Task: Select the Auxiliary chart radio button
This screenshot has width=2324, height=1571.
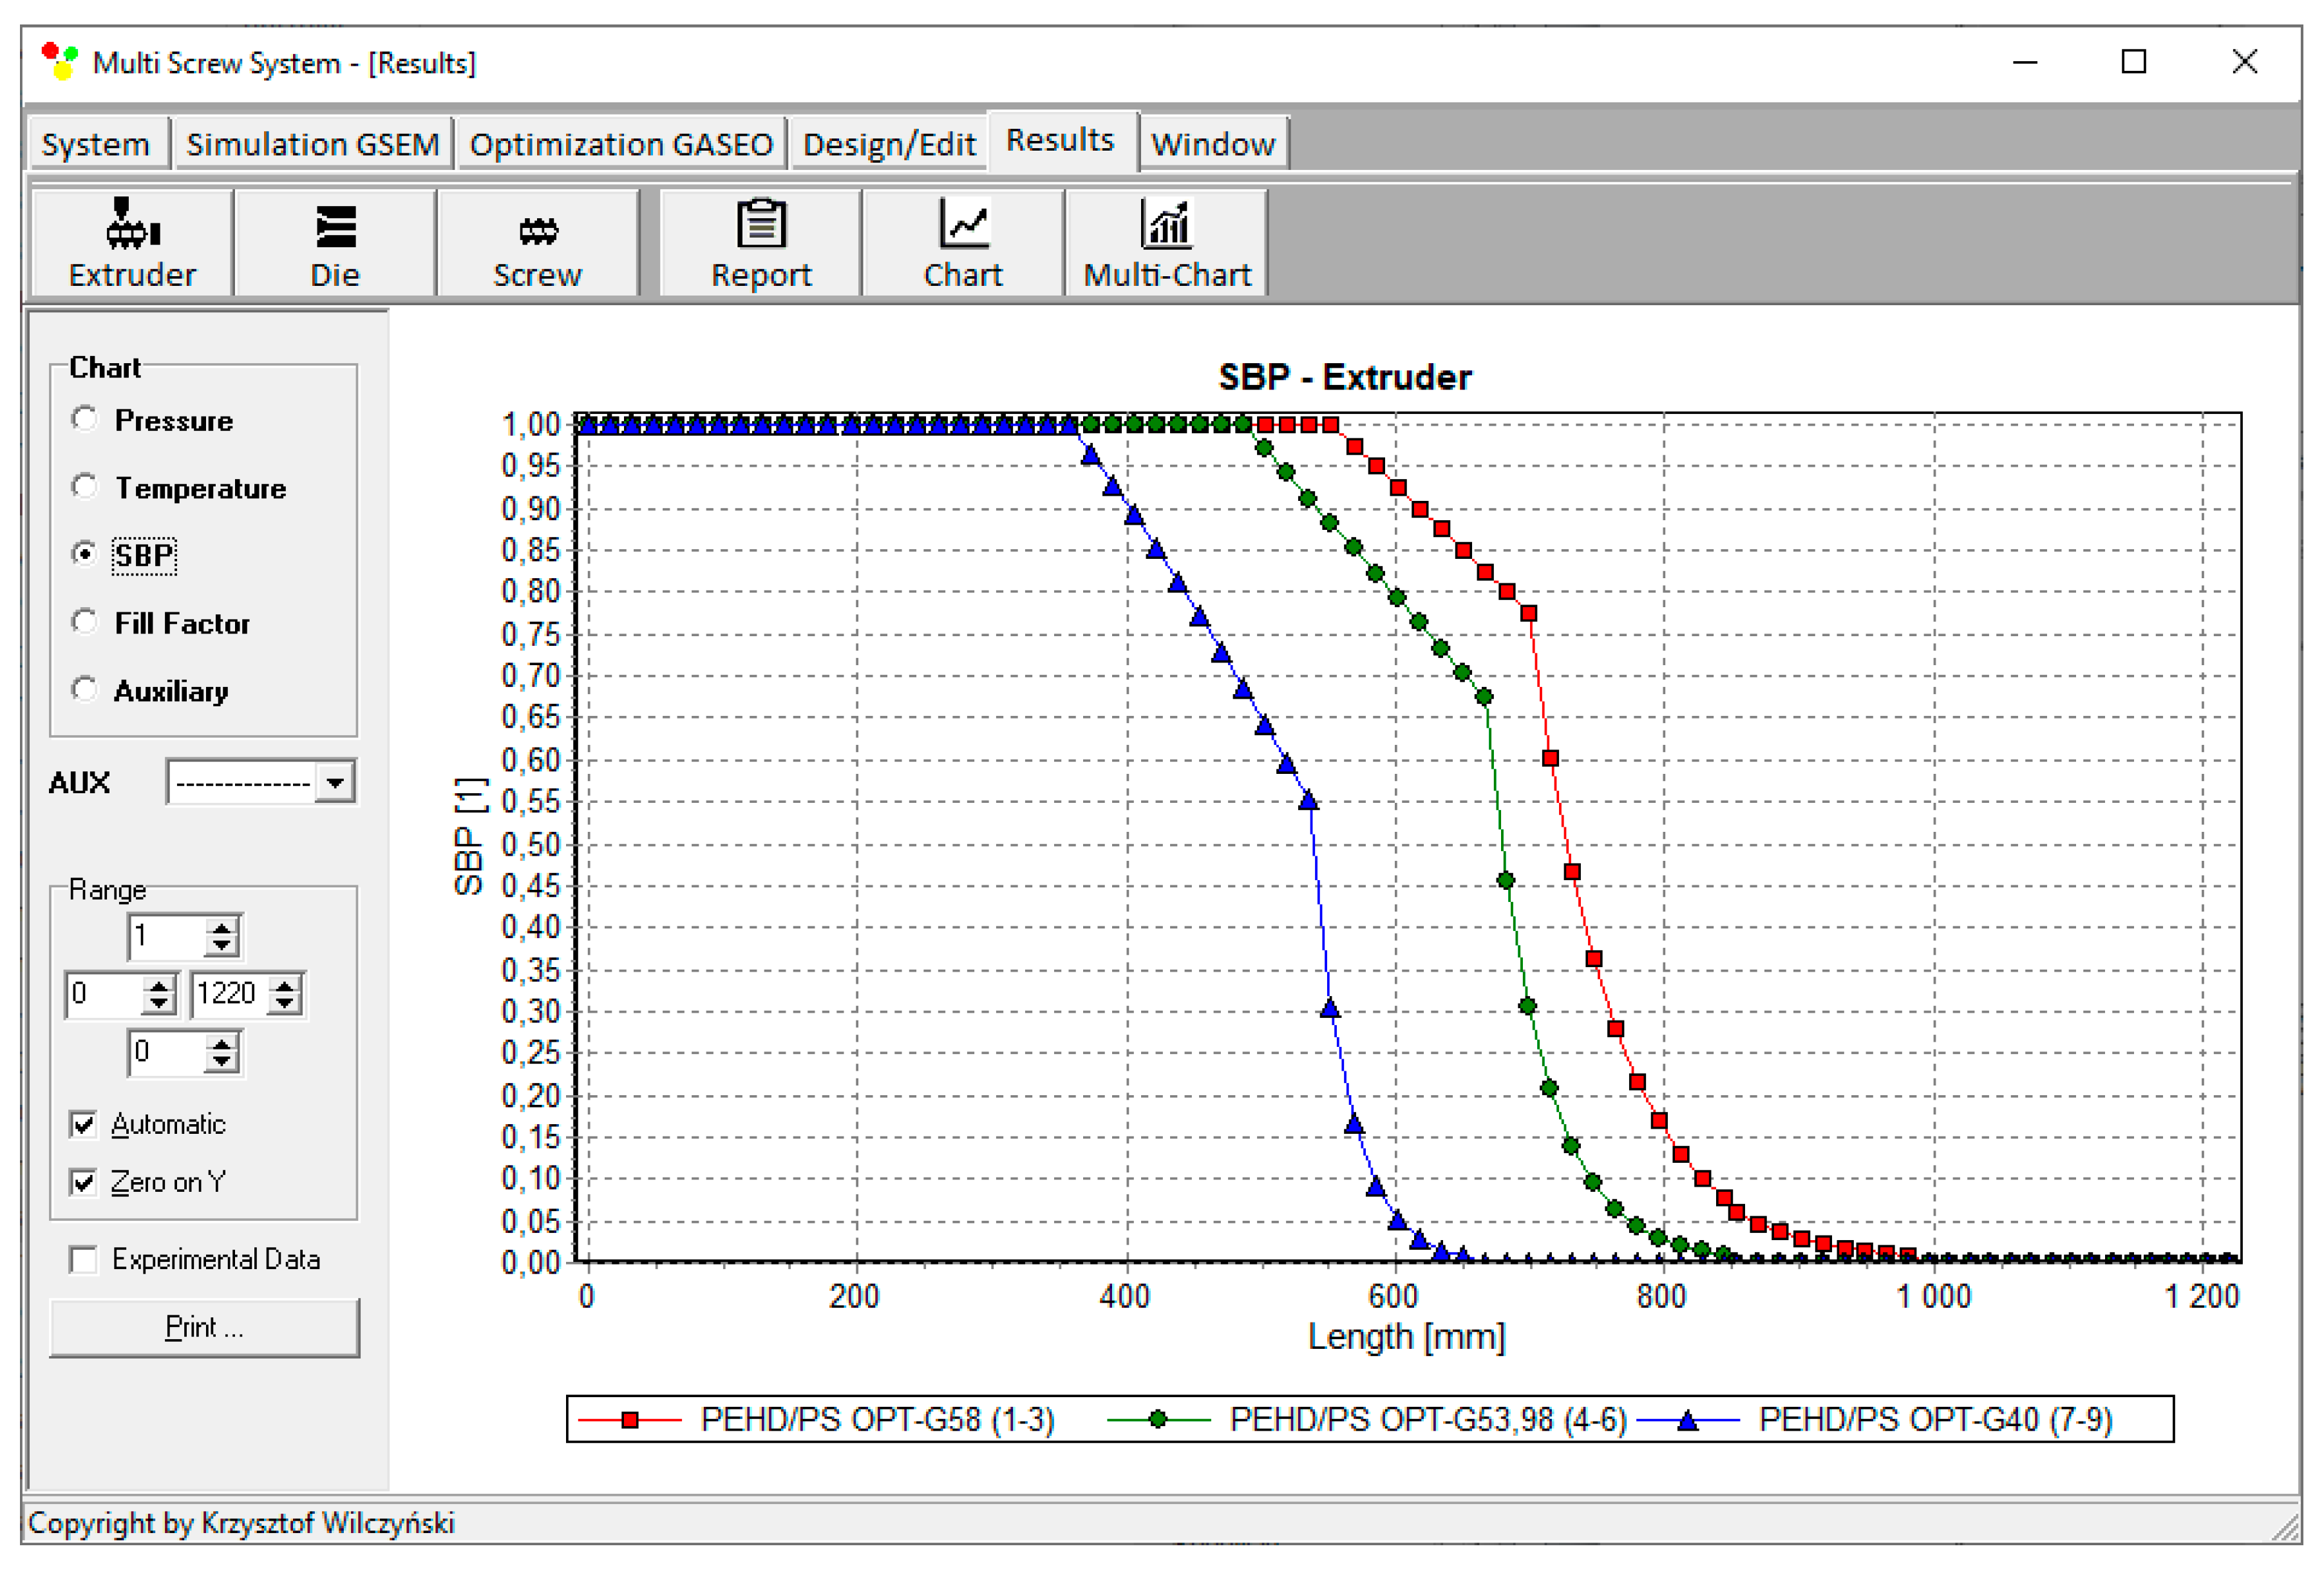Action: click(x=85, y=690)
